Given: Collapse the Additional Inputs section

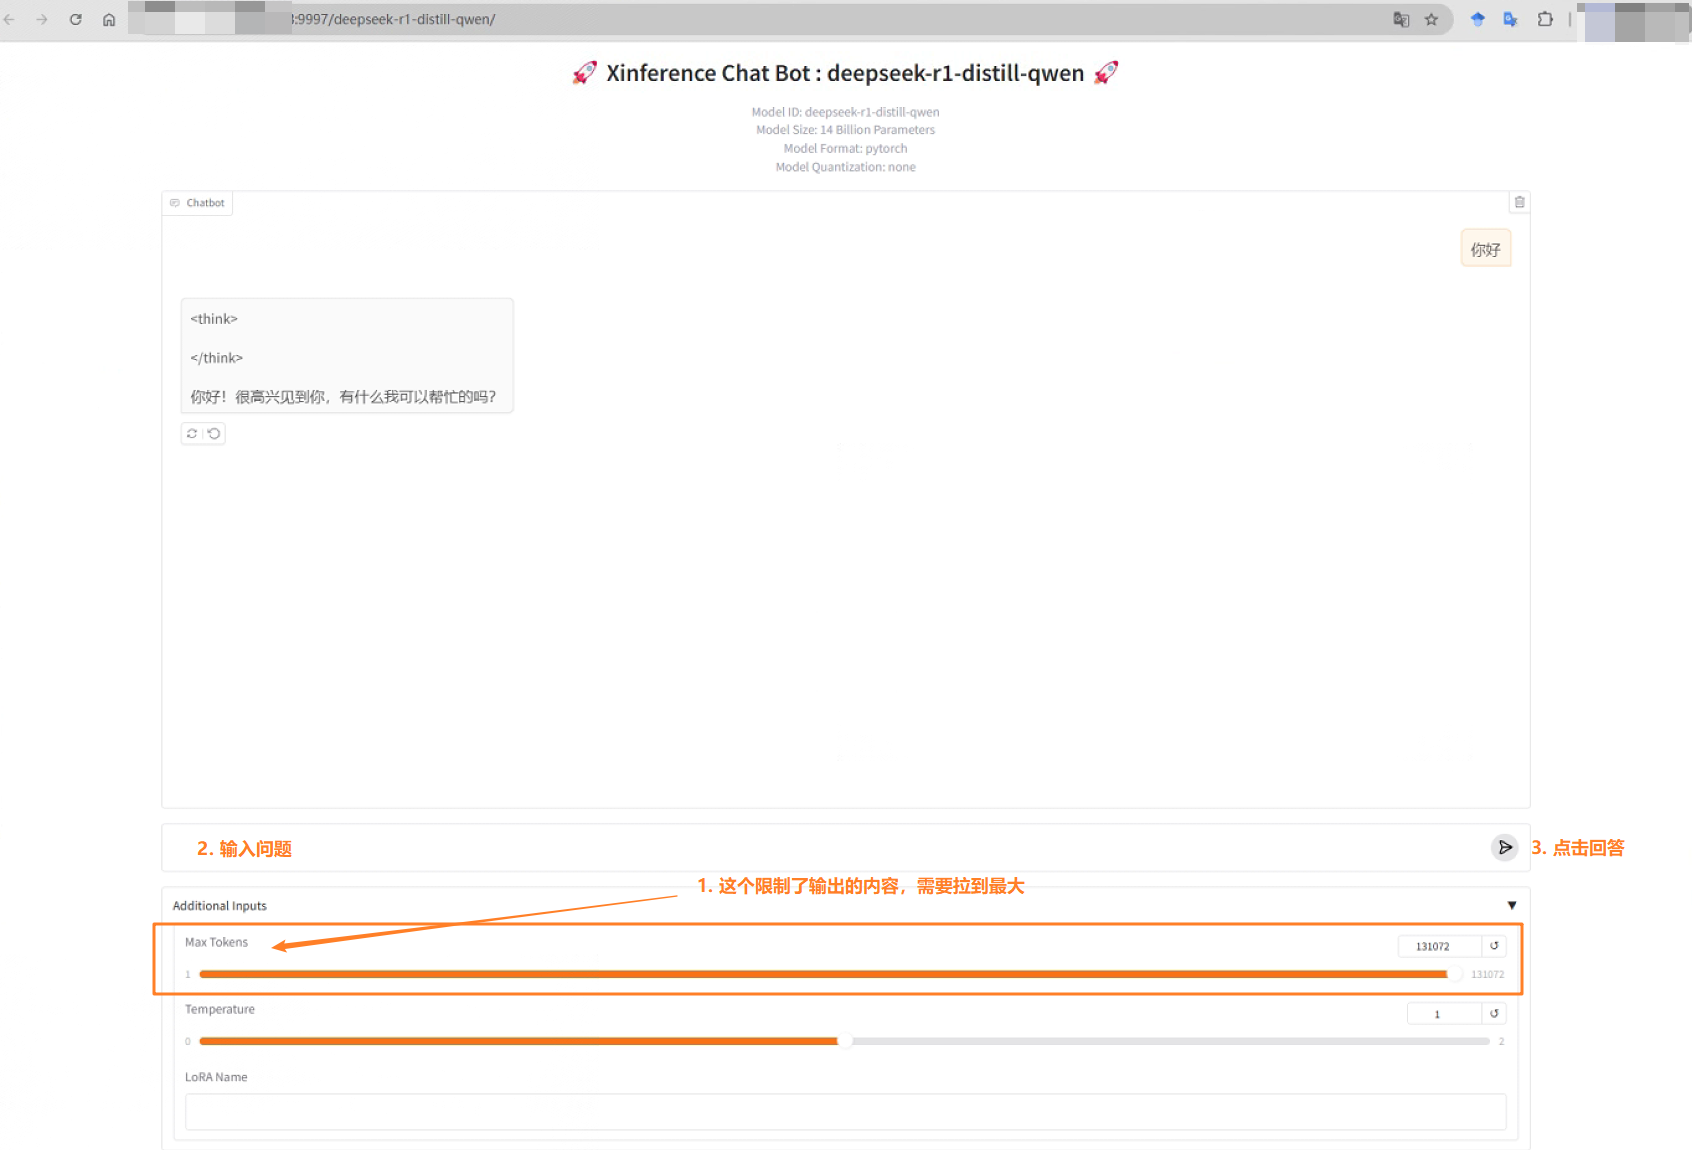Looking at the screenshot, I should tap(1511, 905).
